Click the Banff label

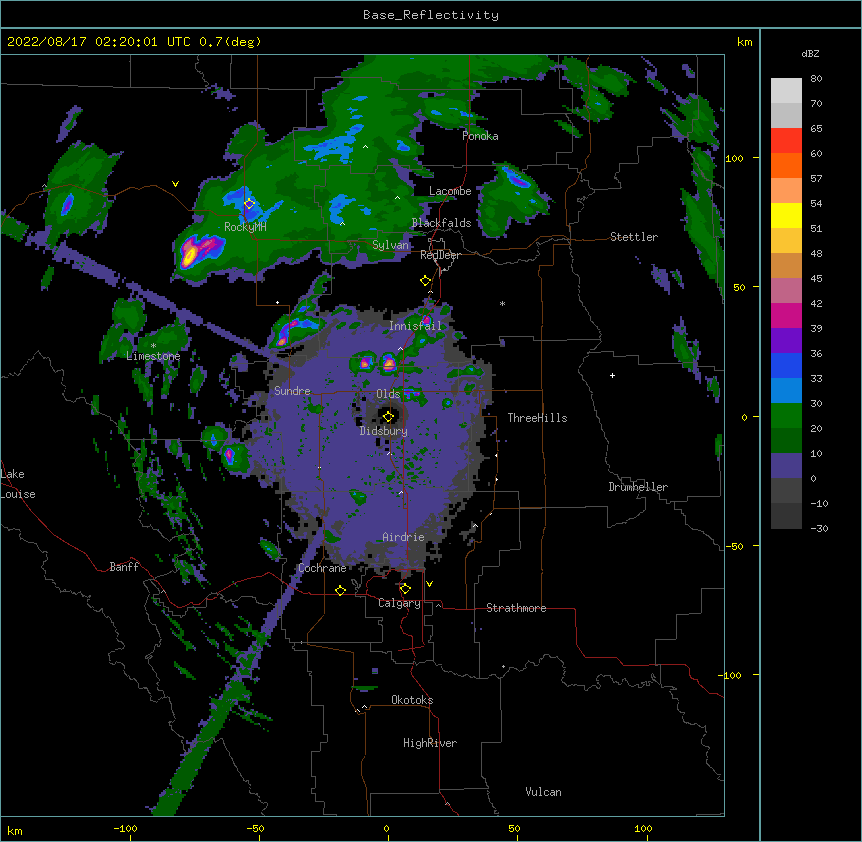[x=124, y=567]
